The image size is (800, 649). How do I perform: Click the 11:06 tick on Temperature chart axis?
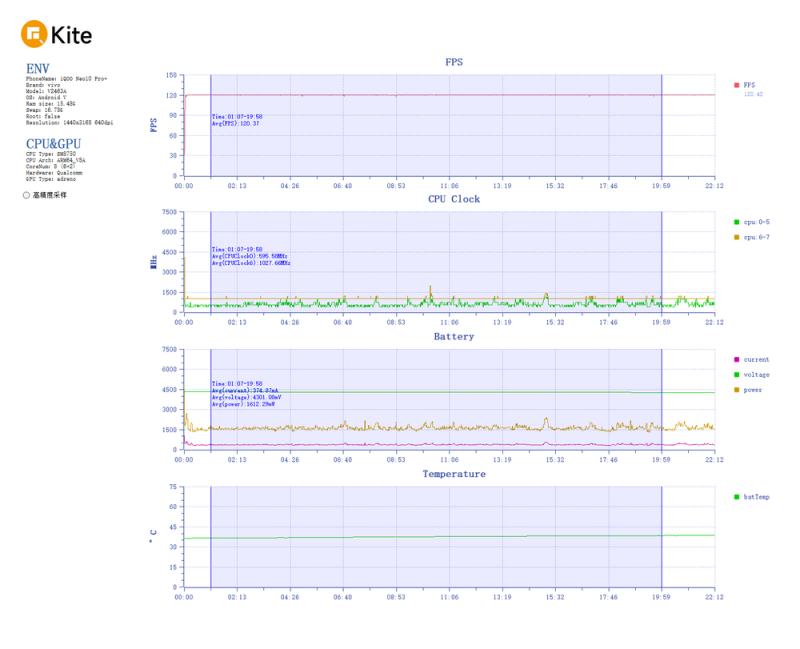[x=449, y=596]
